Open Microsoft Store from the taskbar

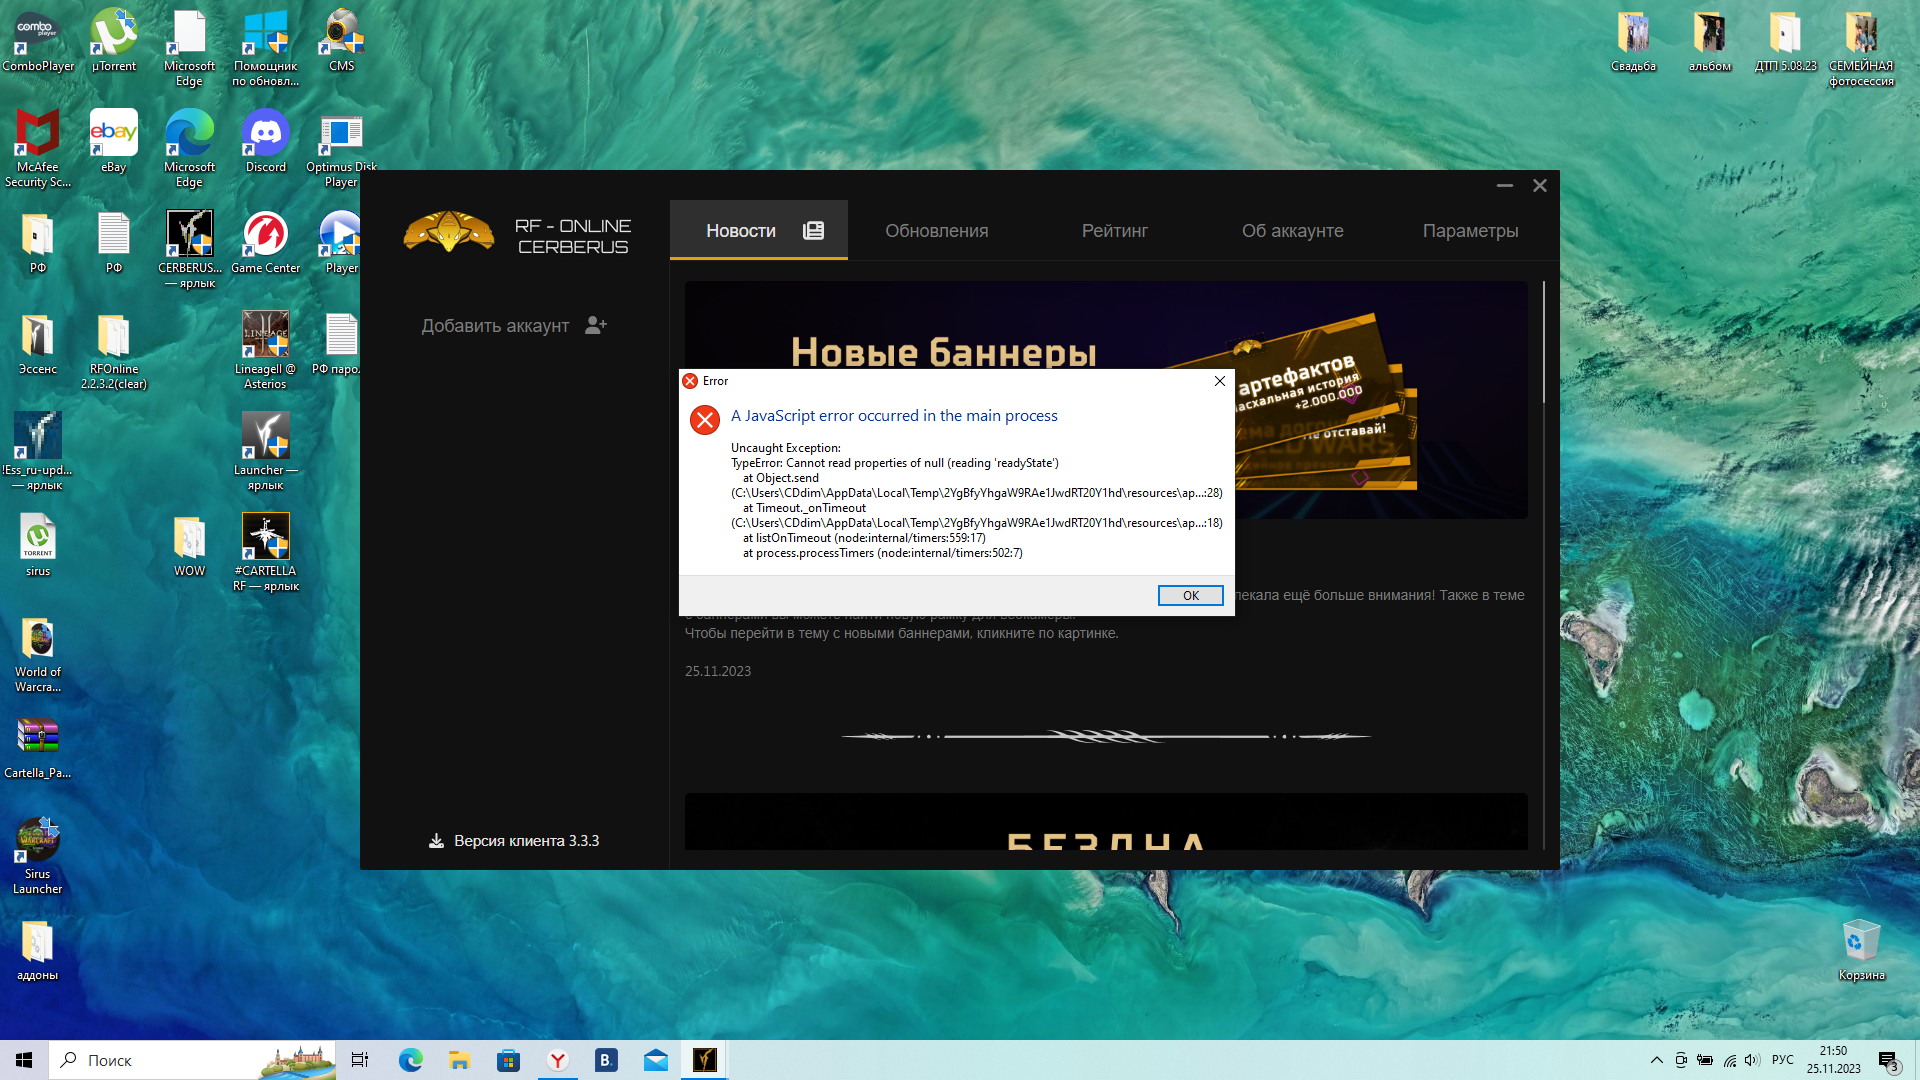[508, 1060]
